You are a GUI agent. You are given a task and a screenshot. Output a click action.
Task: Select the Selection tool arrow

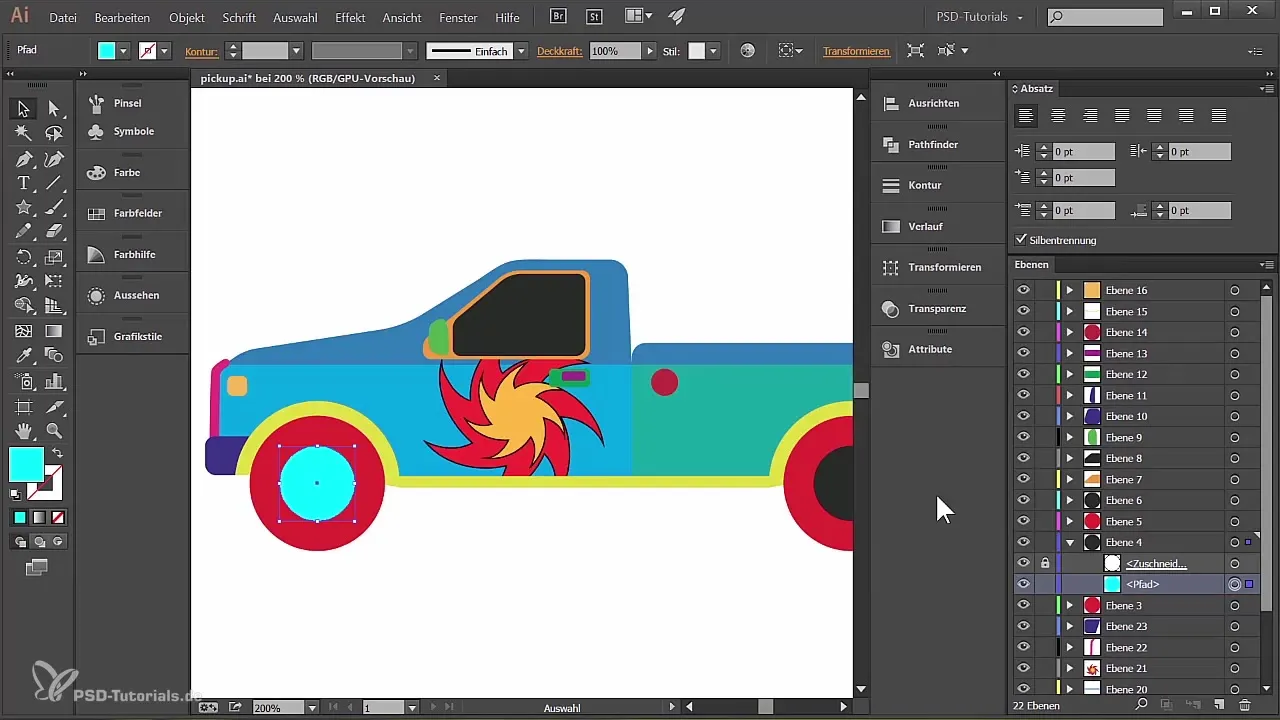click(24, 108)
